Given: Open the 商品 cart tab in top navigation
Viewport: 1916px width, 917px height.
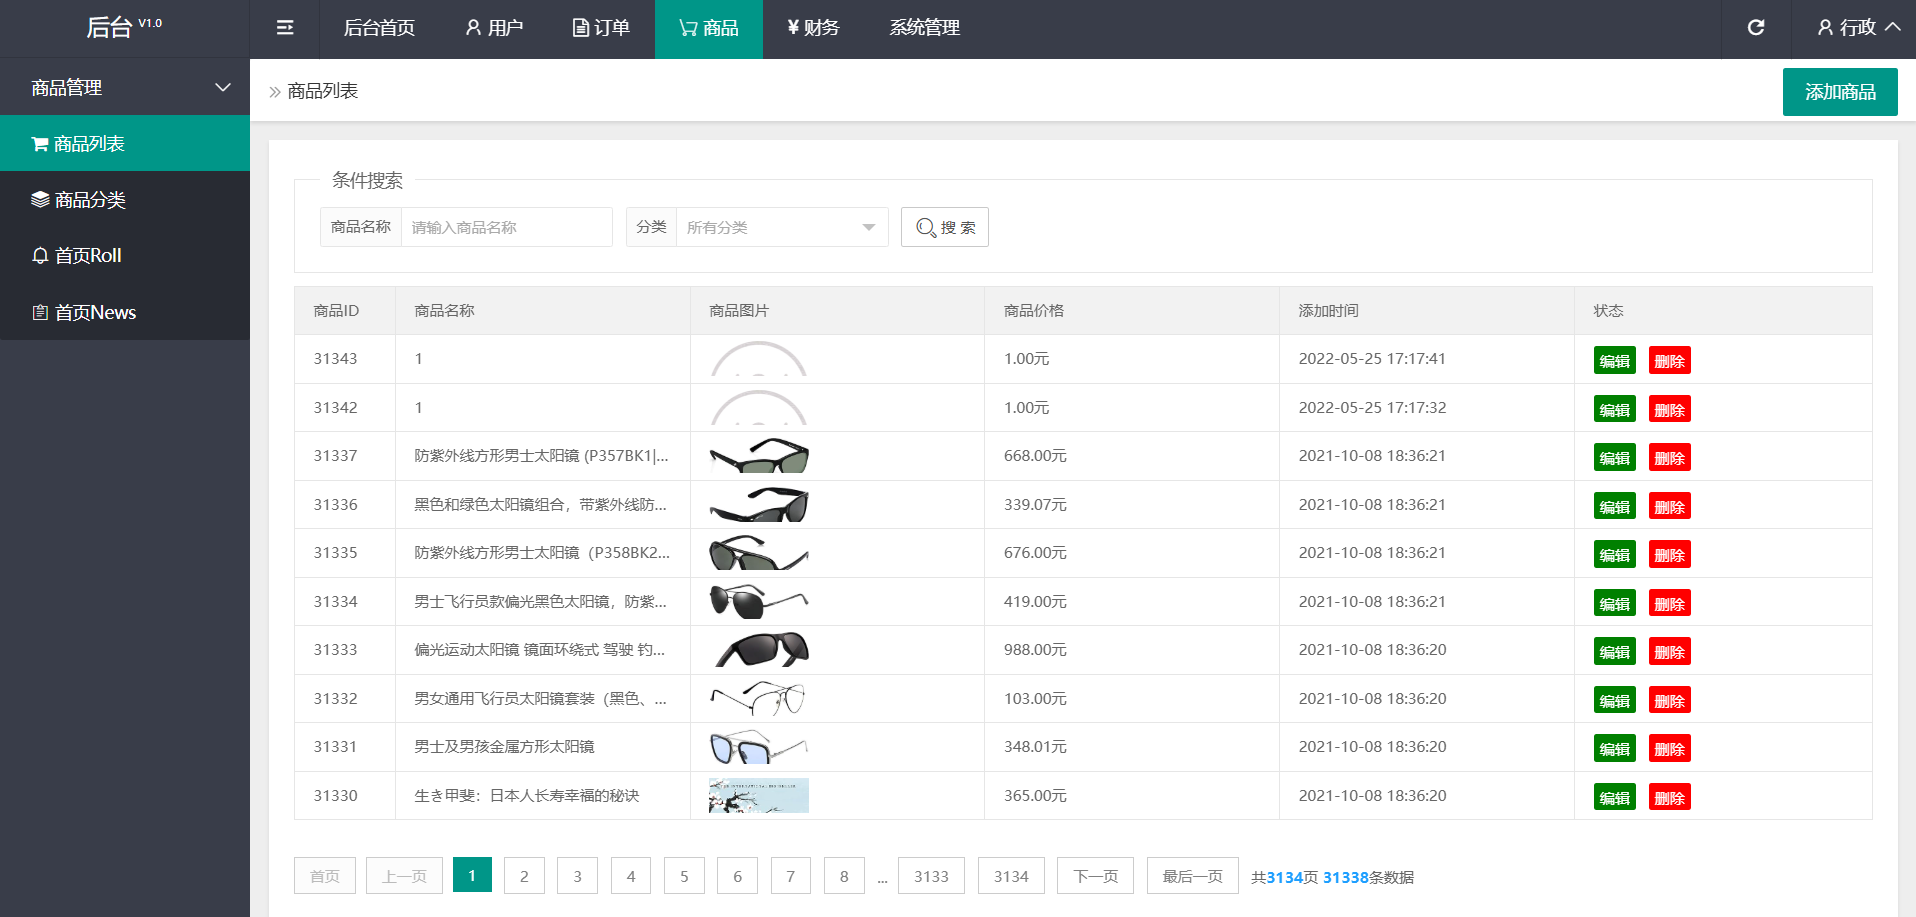Looking at the screenshot, I should (x=708, y=28).
